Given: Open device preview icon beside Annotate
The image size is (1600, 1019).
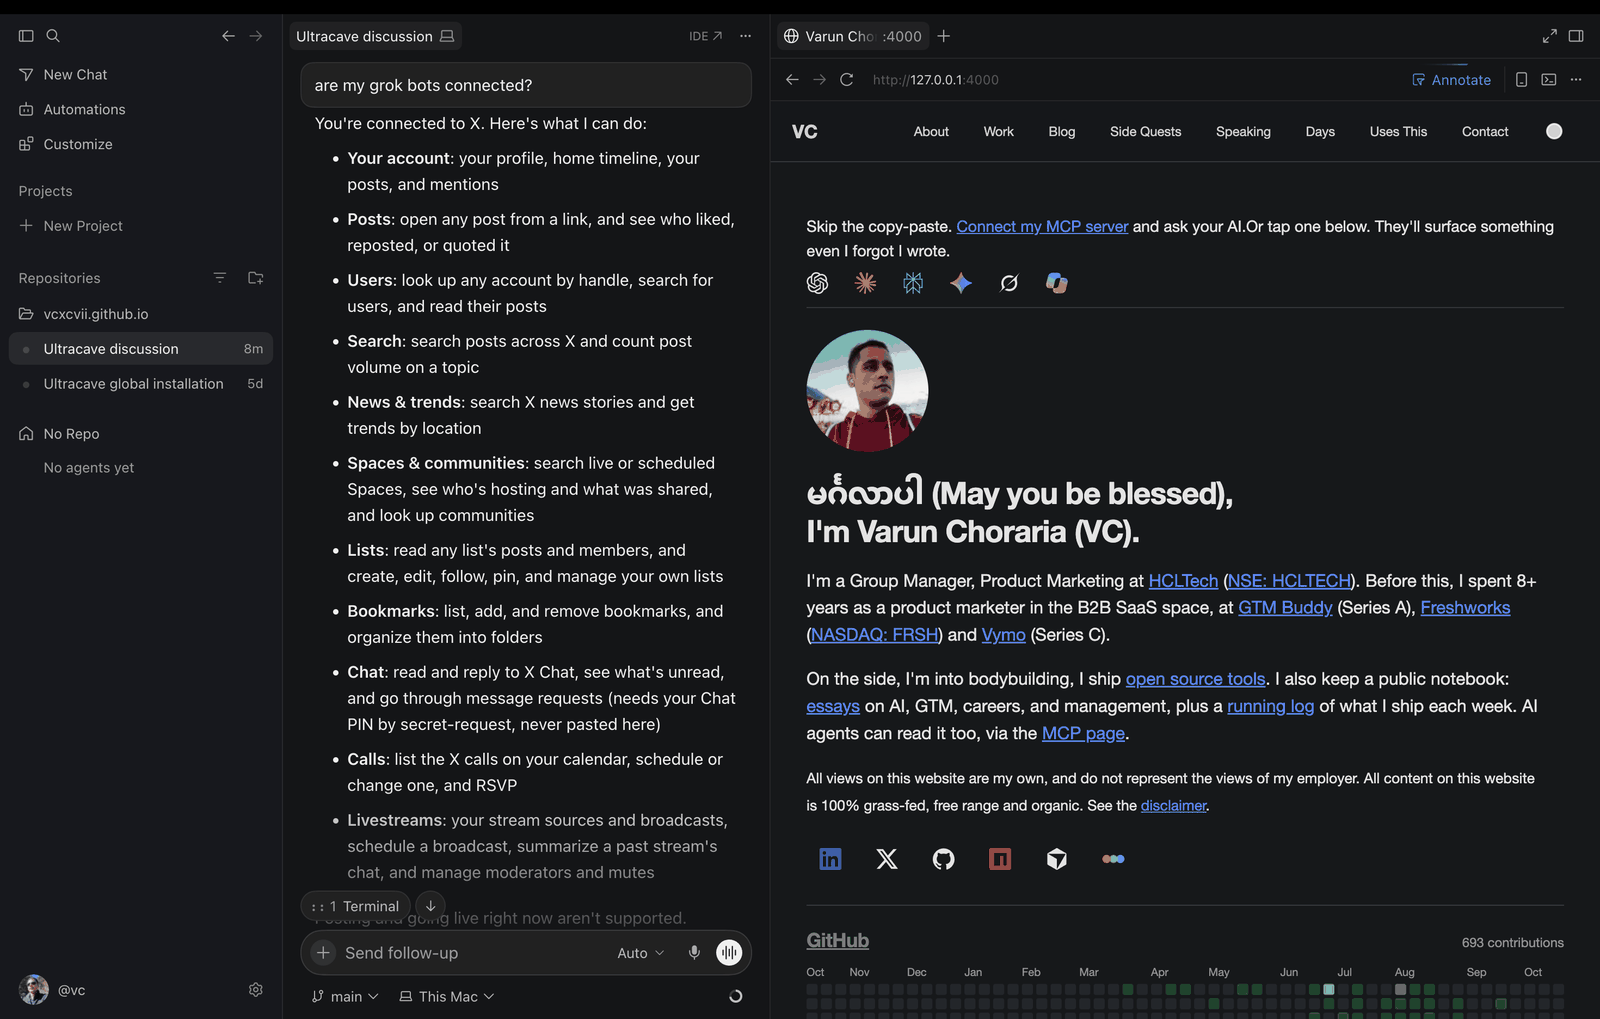Looking at the screenshot, I should click(1521, 80).
